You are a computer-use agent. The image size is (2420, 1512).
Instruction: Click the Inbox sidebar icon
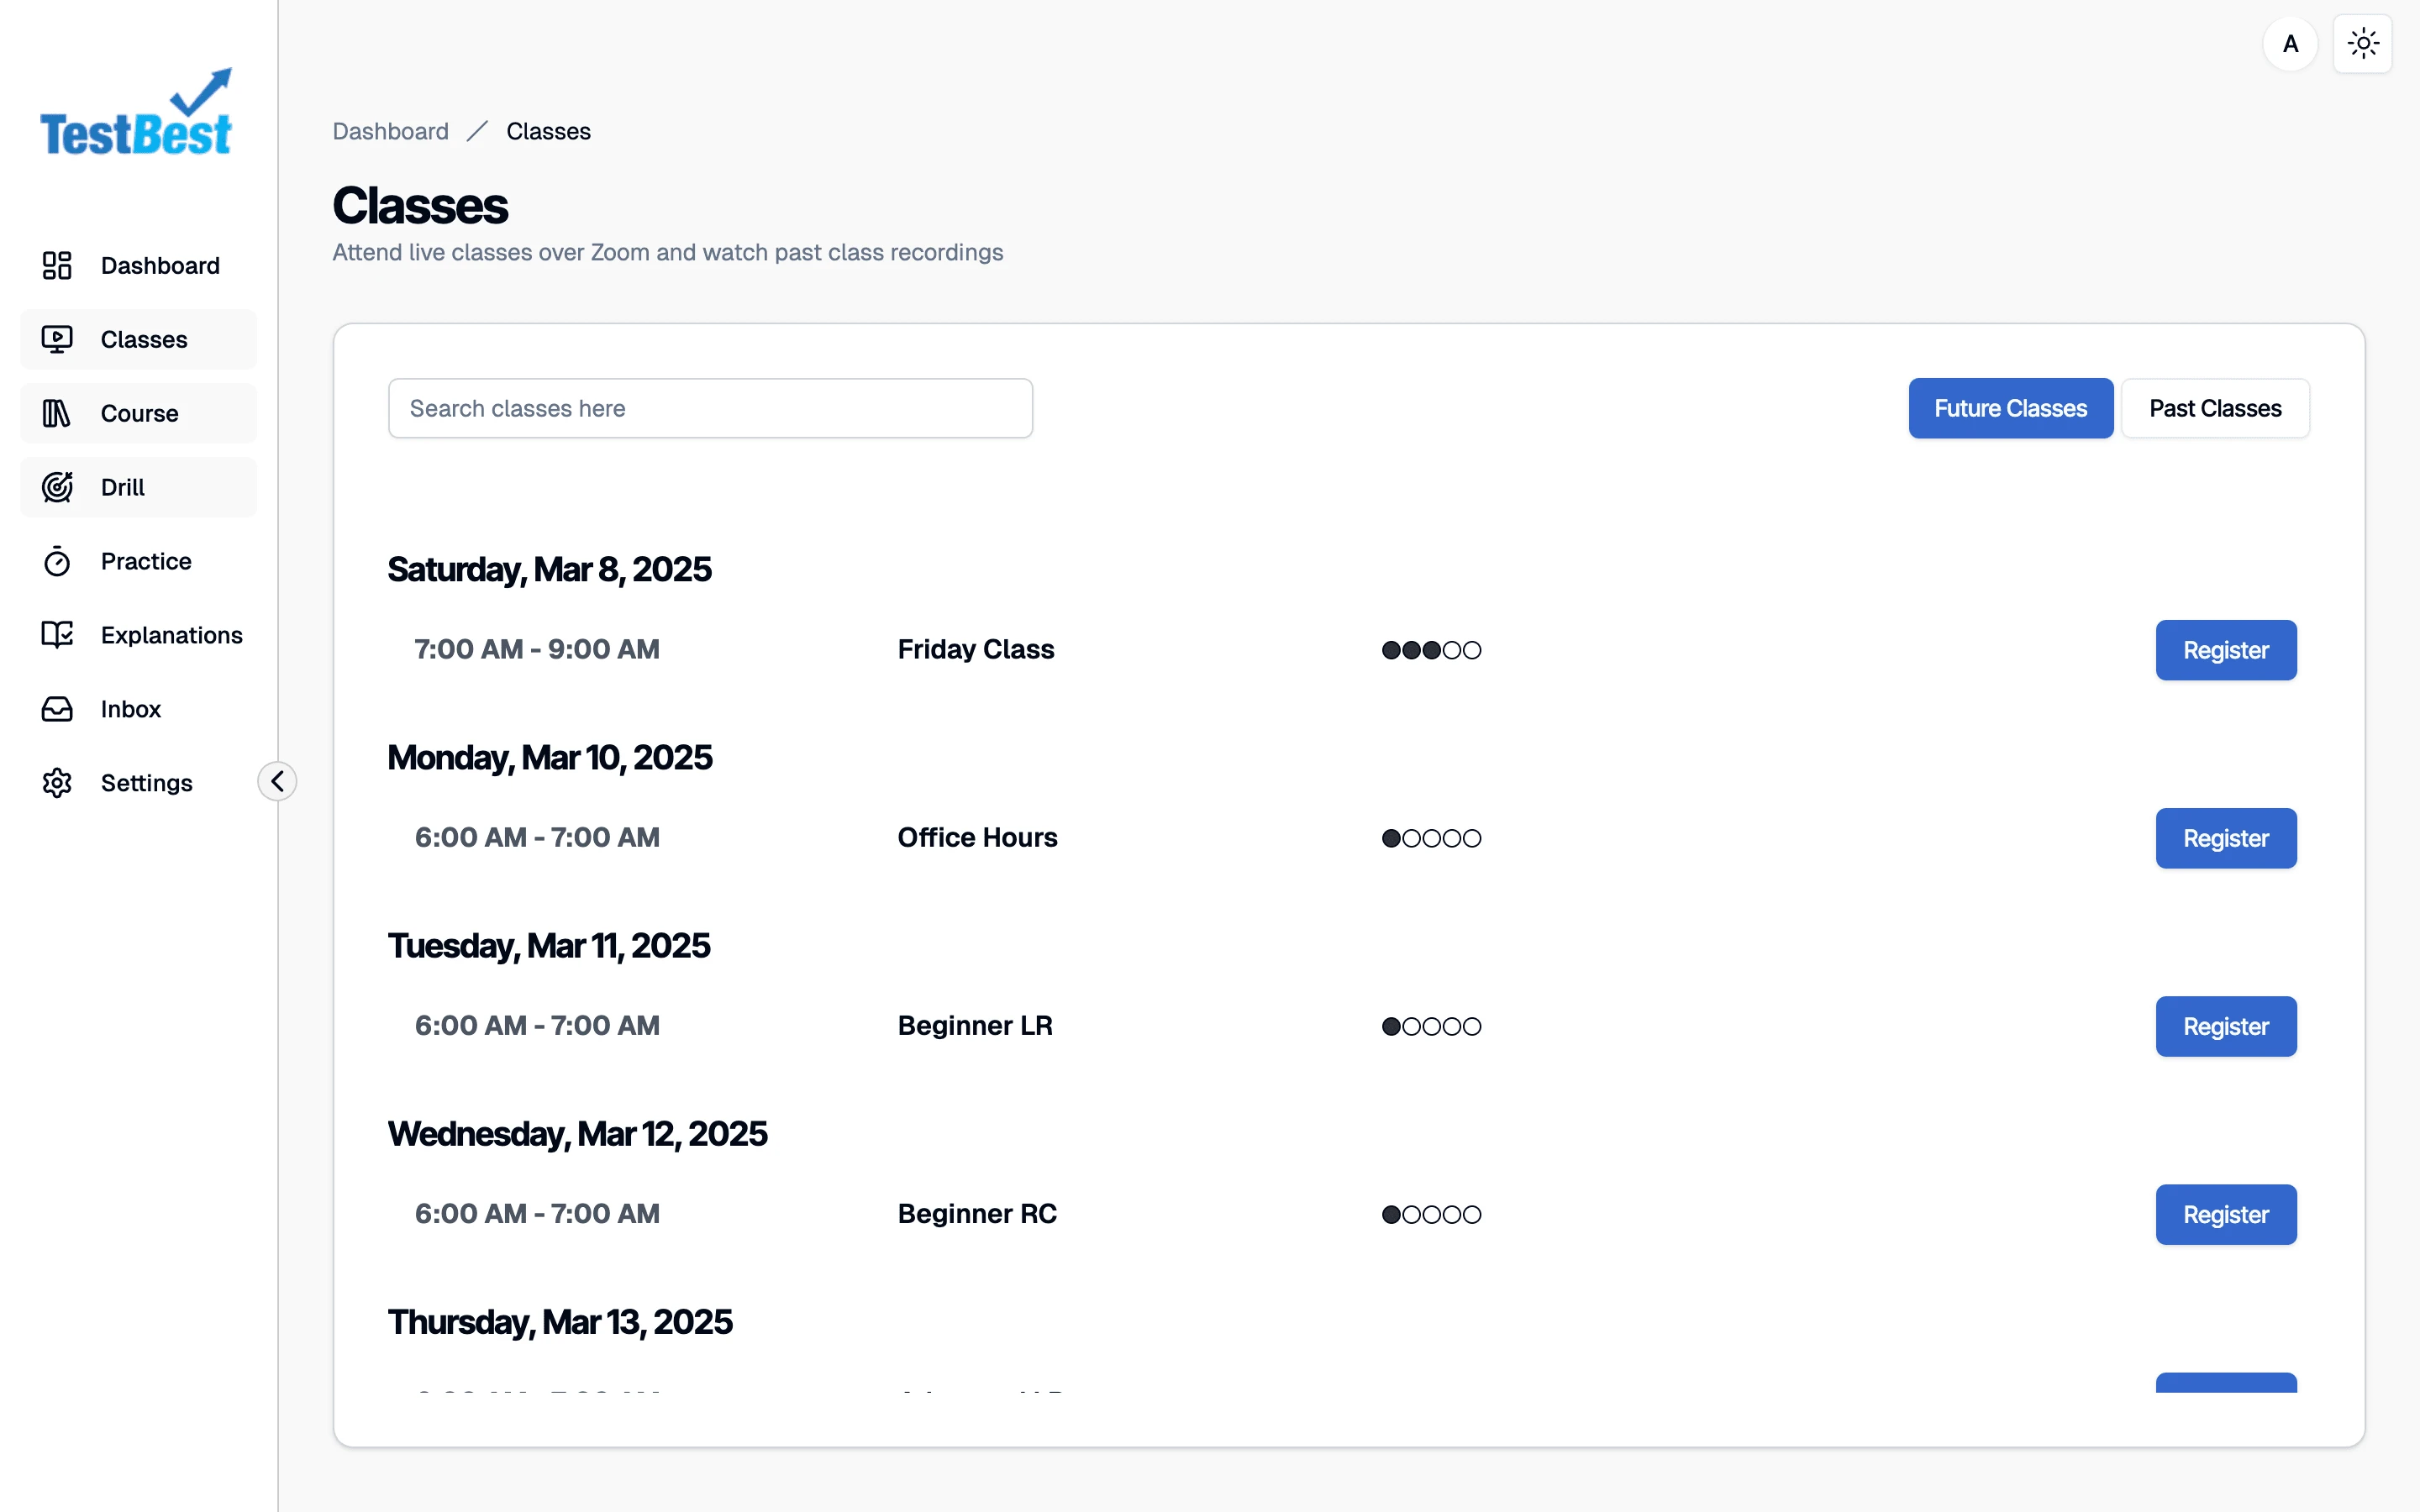click(57, 709)
